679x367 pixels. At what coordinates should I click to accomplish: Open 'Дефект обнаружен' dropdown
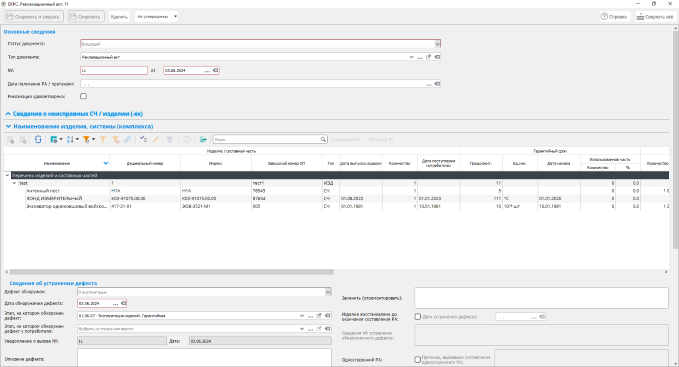coord(328,292)
